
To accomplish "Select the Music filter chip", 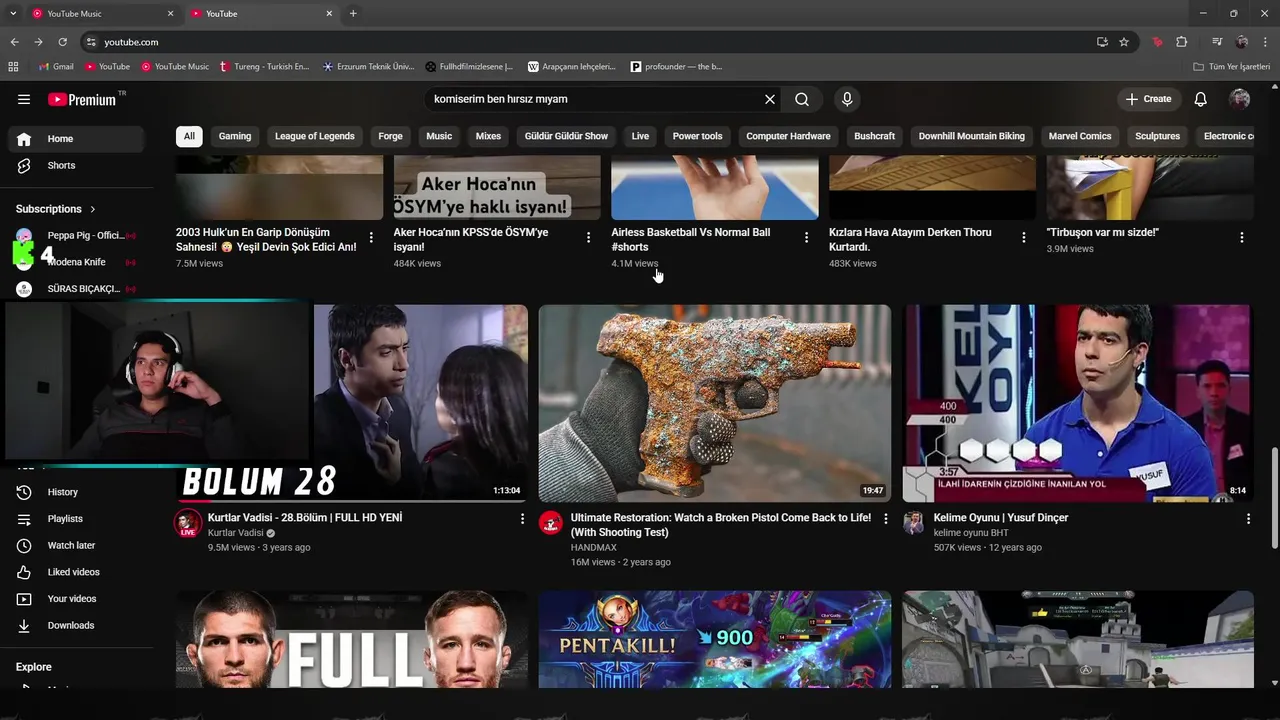I will point(439,136).
